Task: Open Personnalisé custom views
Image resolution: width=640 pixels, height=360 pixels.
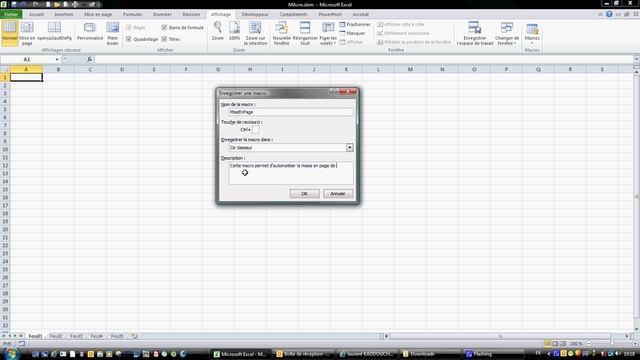Action: [90, 32]
